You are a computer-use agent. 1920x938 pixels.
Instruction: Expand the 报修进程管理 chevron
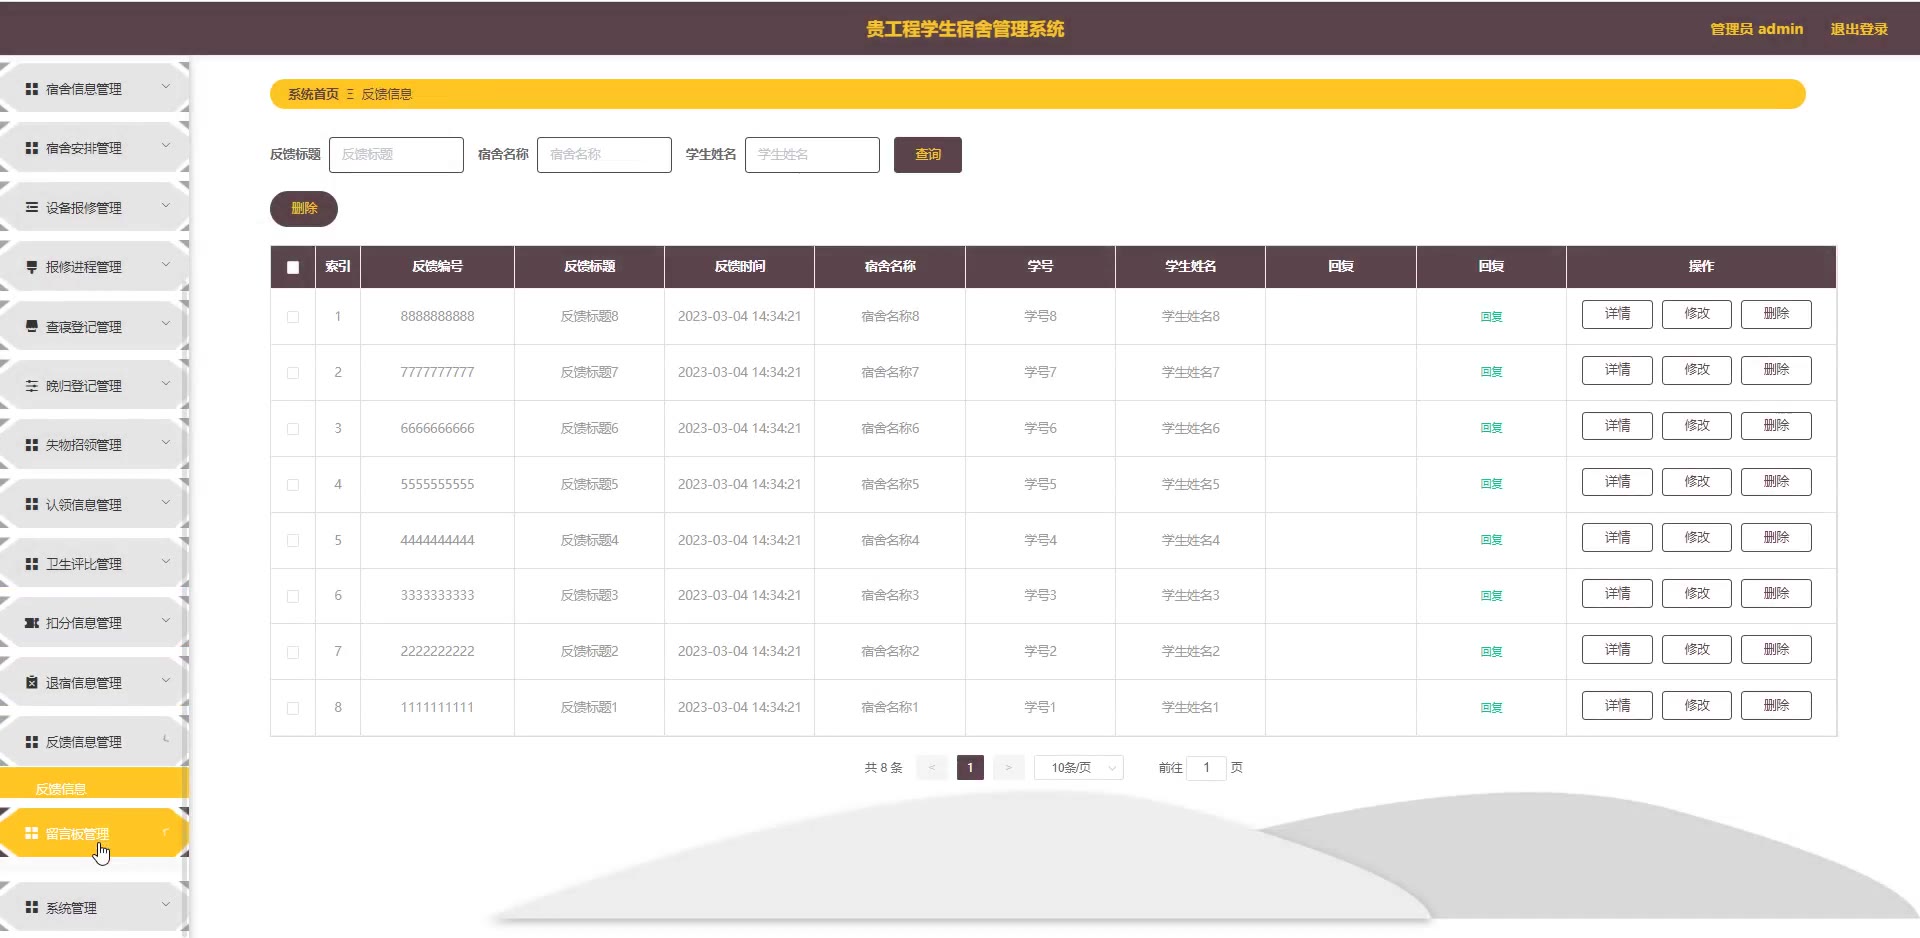click(x=166, y=265)
